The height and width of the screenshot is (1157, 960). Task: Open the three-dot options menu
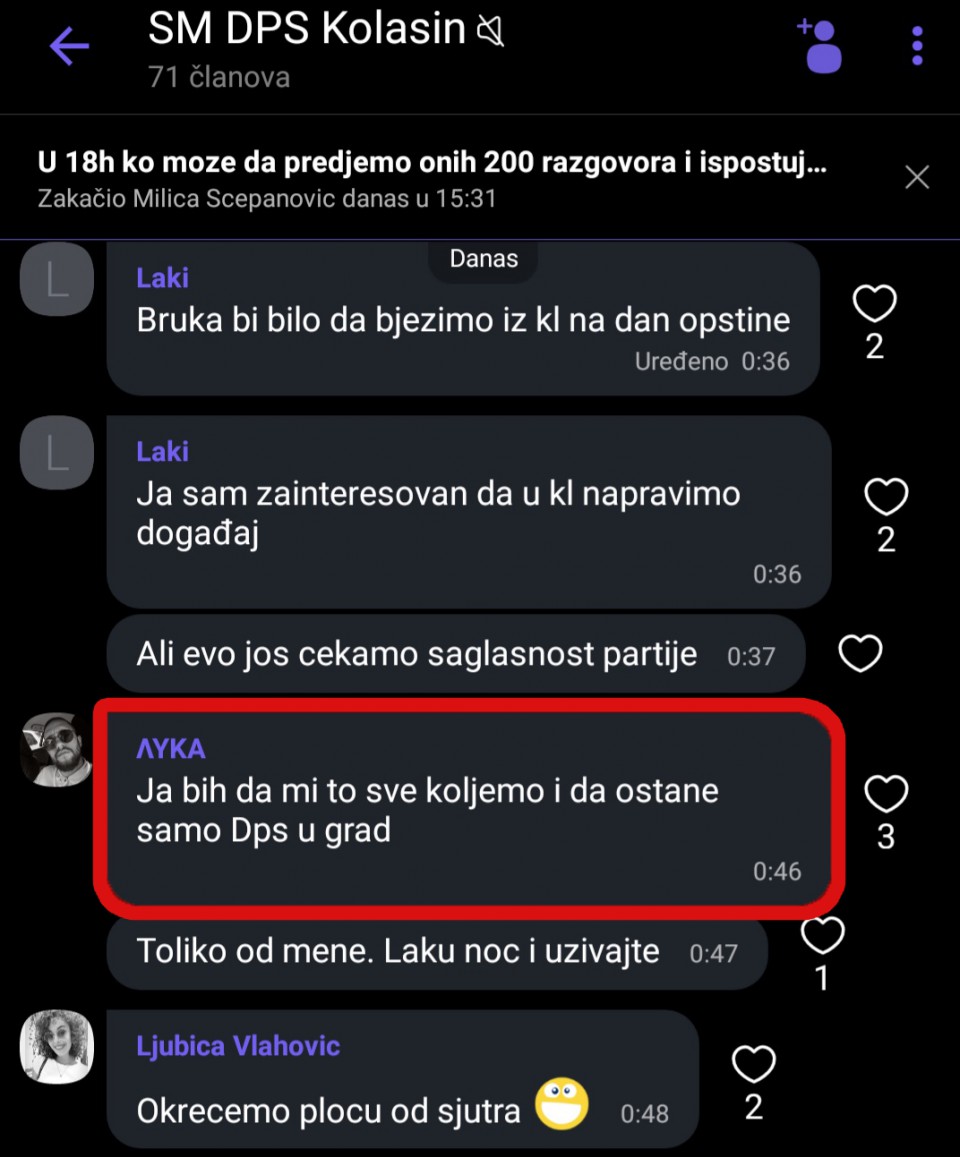[x=917, y=46]
